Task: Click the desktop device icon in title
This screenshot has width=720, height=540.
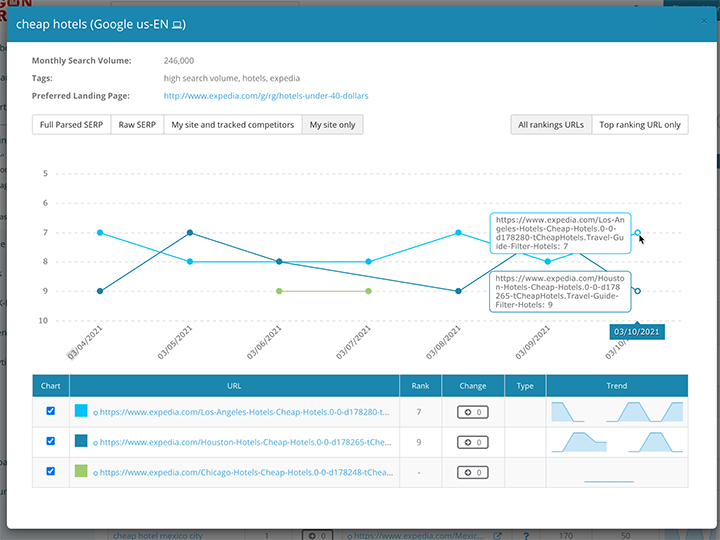Action: (x=178, y=24)
